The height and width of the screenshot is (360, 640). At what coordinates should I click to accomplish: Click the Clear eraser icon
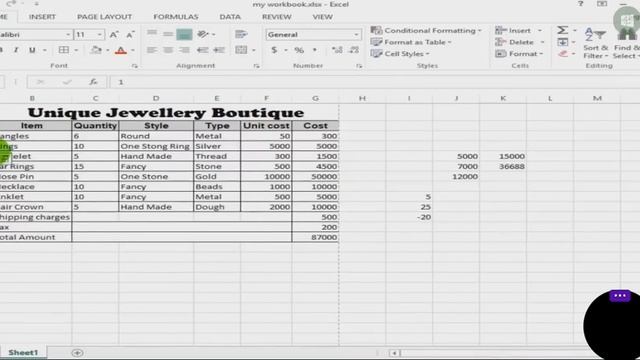tap(563, 54)
